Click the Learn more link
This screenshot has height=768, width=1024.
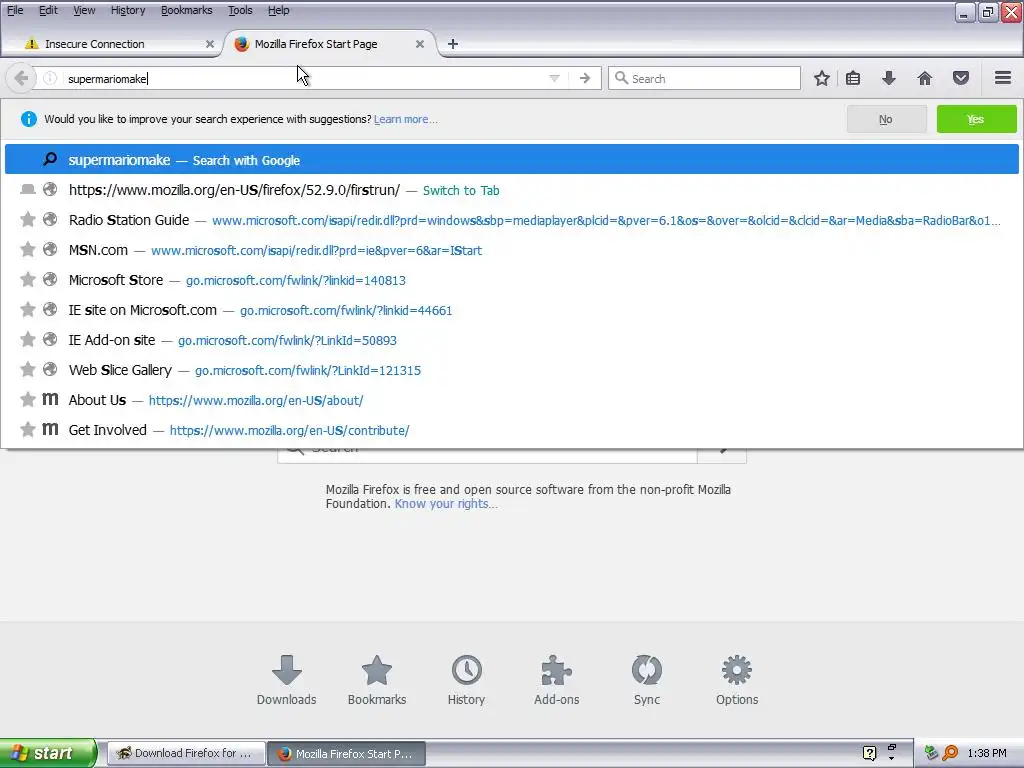[406, 119]
